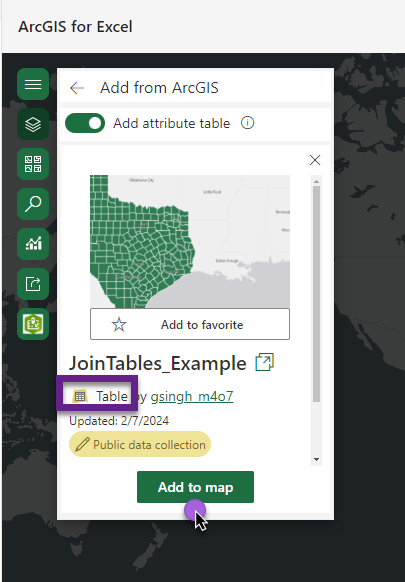Go back from Add from ArcGIS
Screen dimensions: 405x582
click(77, 88)
